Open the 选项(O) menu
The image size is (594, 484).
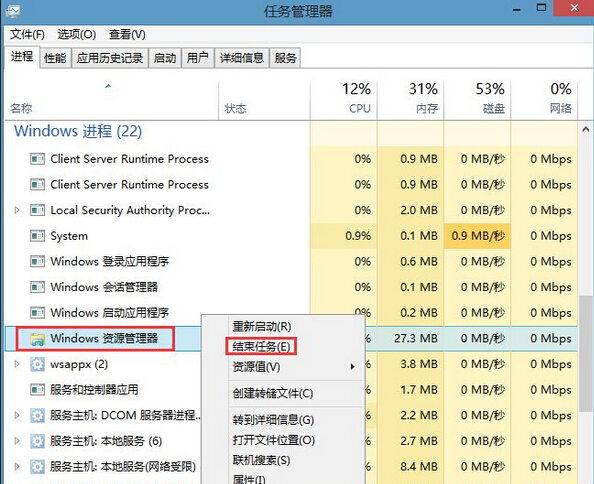[77, 34]
